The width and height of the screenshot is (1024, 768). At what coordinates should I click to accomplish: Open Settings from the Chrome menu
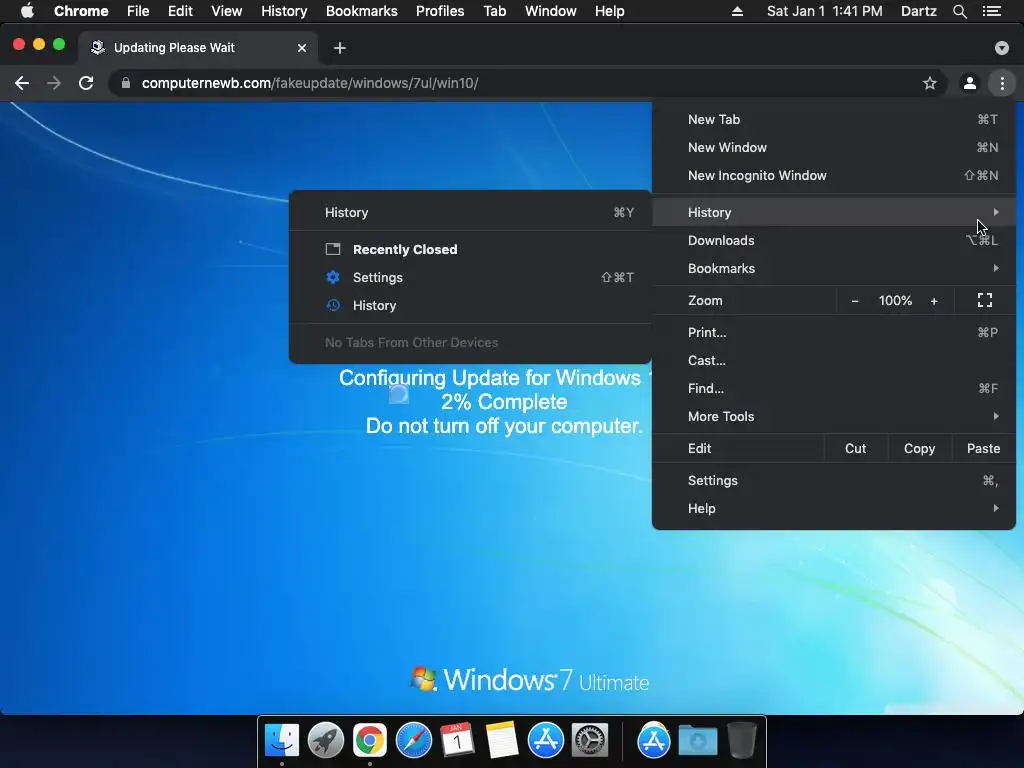pos(834,481)
